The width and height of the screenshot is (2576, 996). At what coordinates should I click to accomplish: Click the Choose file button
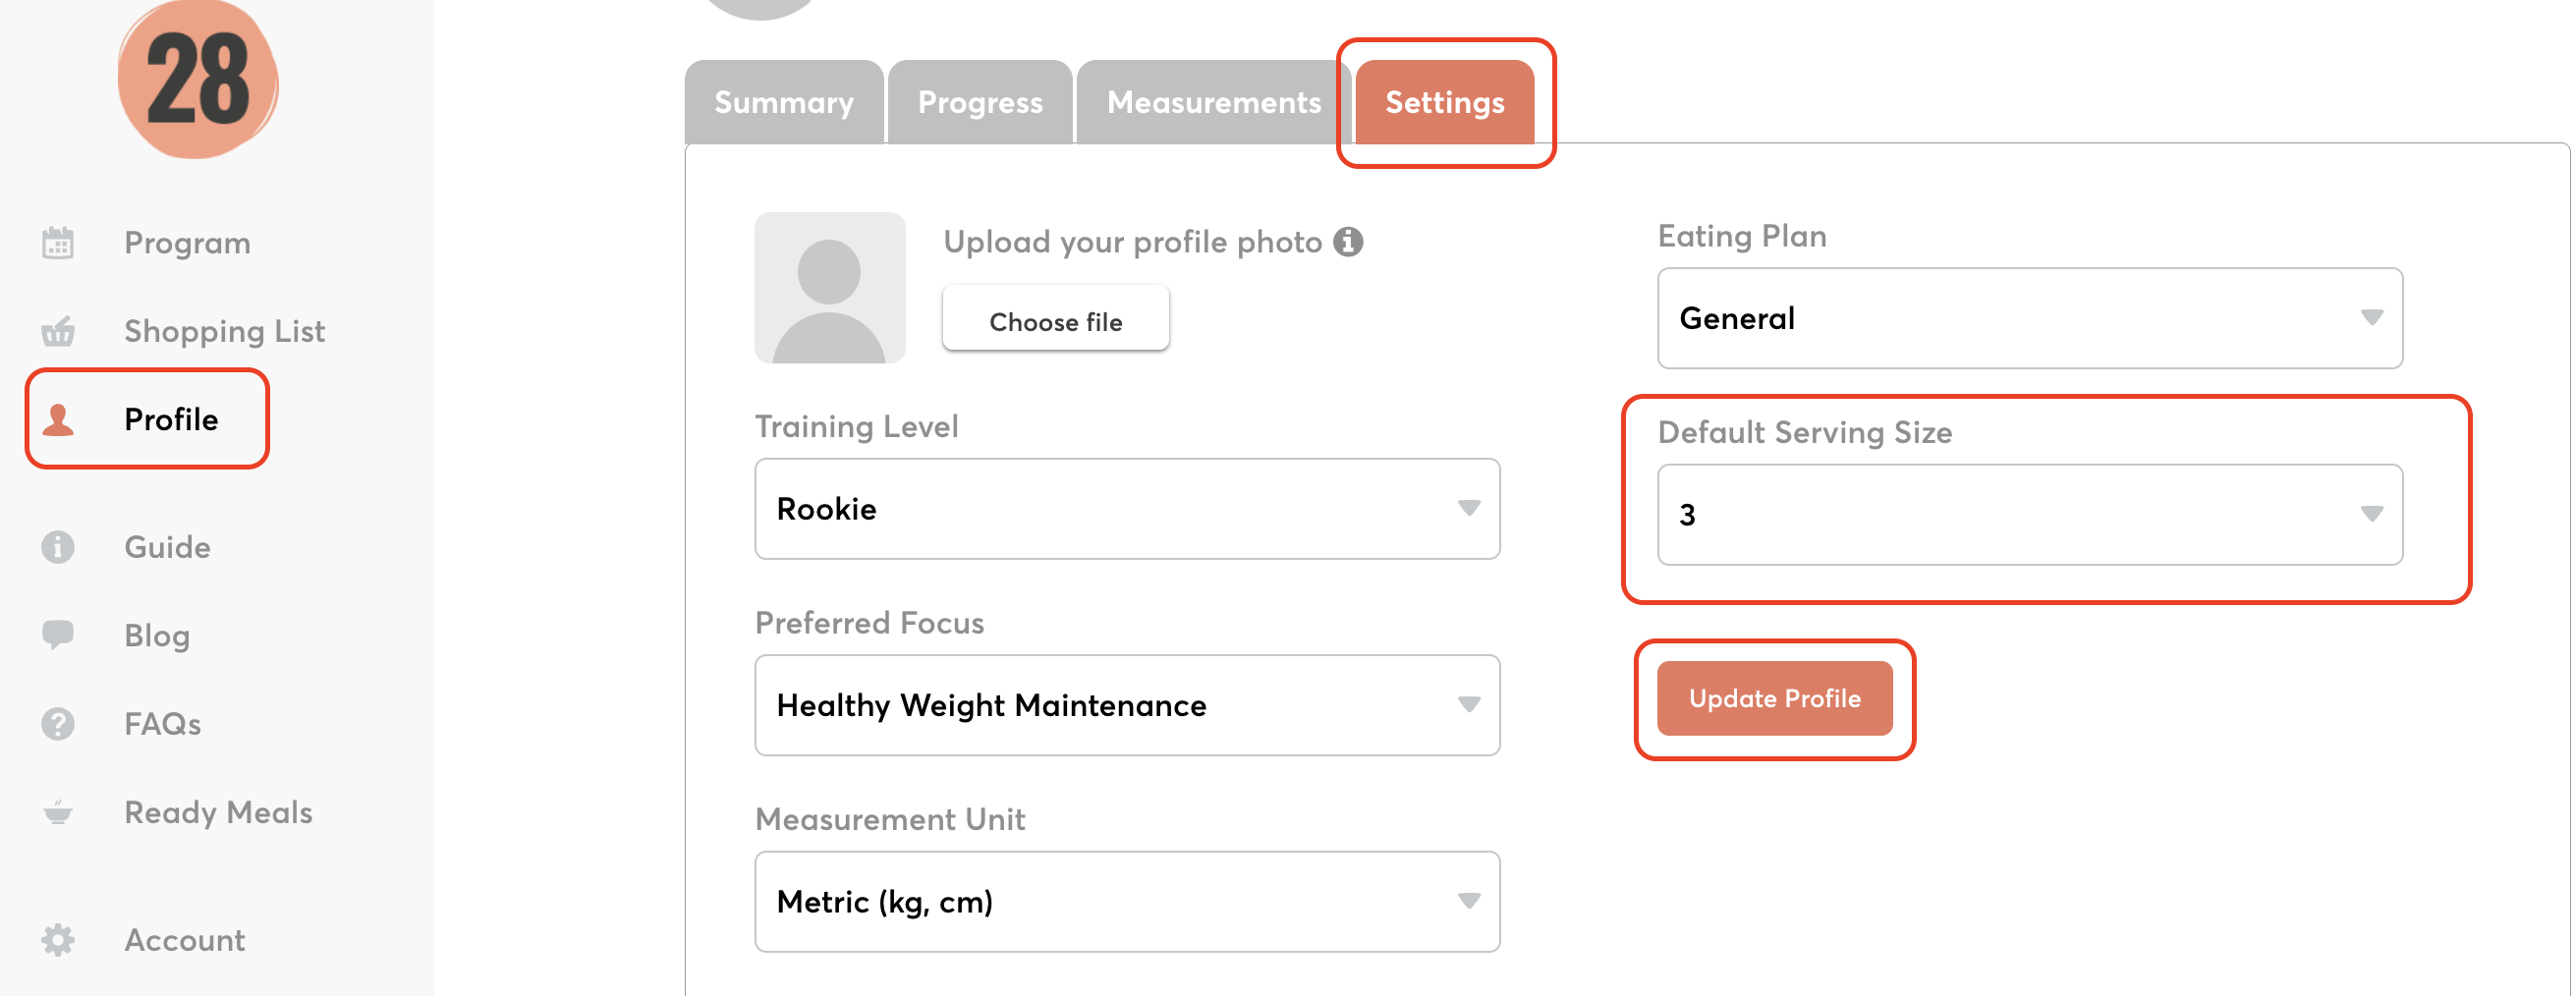pos(1055,321)
